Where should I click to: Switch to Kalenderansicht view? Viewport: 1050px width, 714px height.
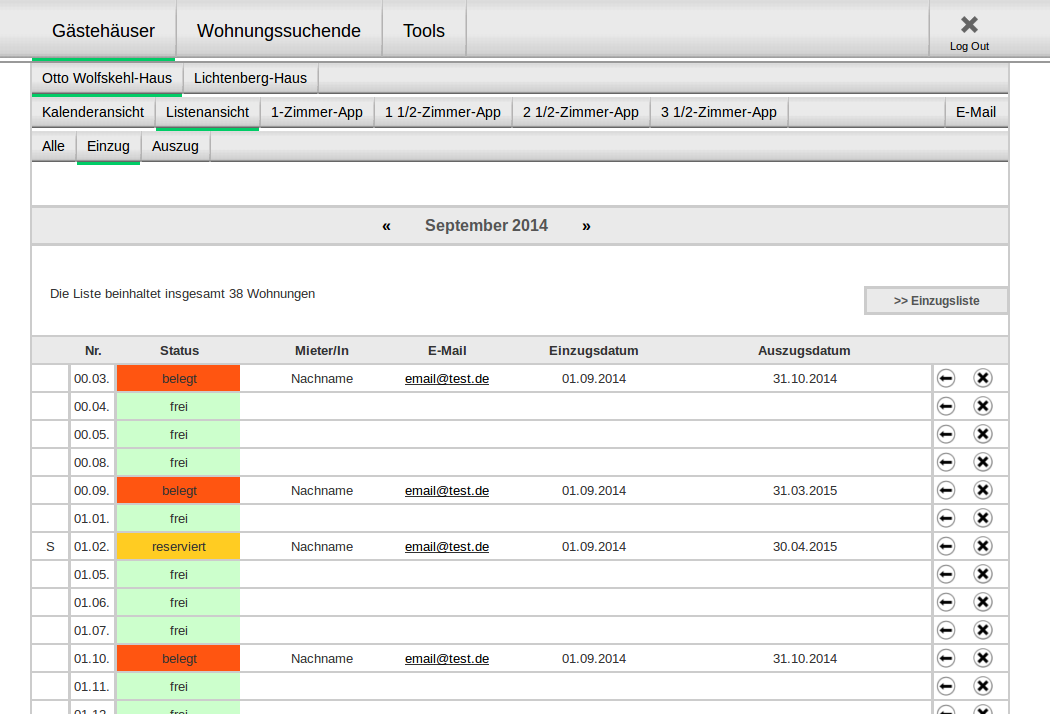[x=93, y=112]
